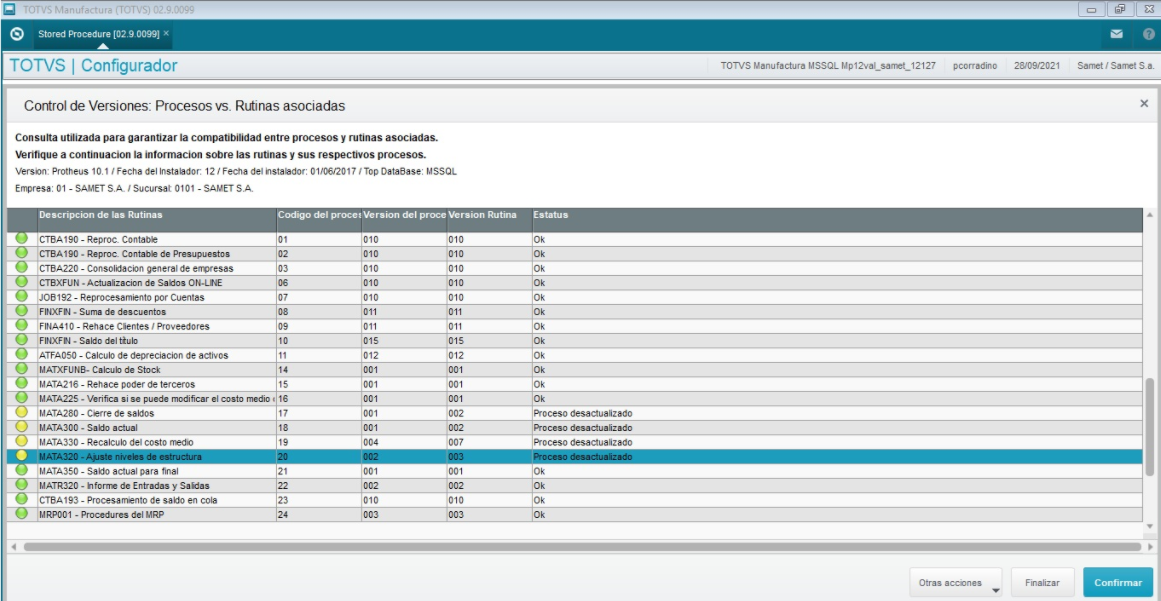1161x601 pixels.
Task: Open the Otras acciones dropdown
Action: coord(955,582)
